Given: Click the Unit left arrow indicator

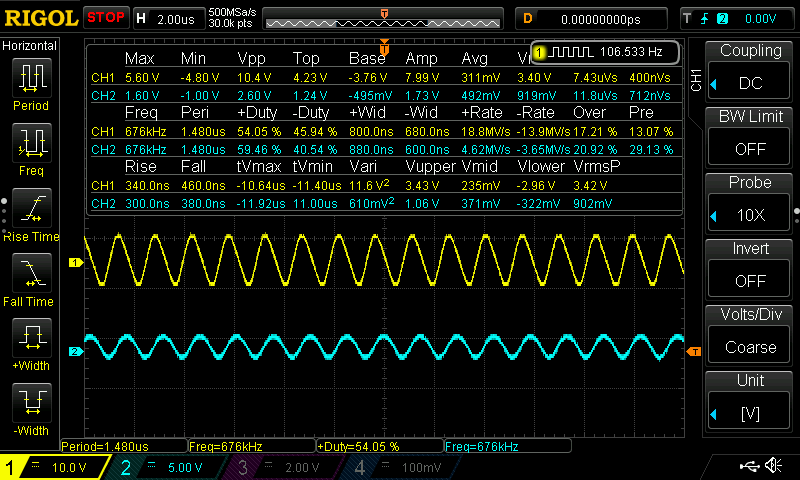Looking at the screenshot, I should (714, 415).
